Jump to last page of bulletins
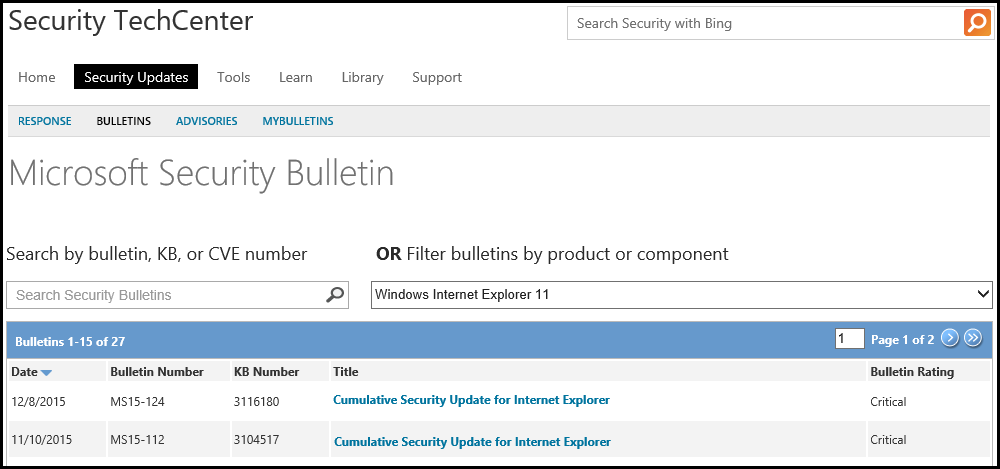 tap(973, 339)
